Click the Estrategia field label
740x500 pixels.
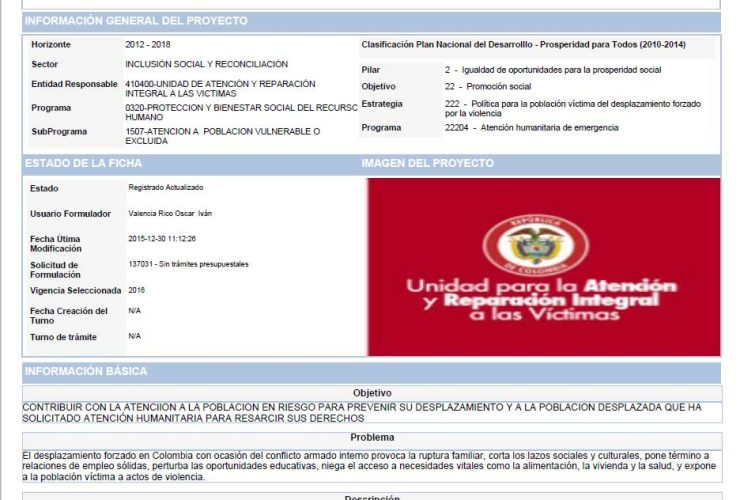(382, 104)
